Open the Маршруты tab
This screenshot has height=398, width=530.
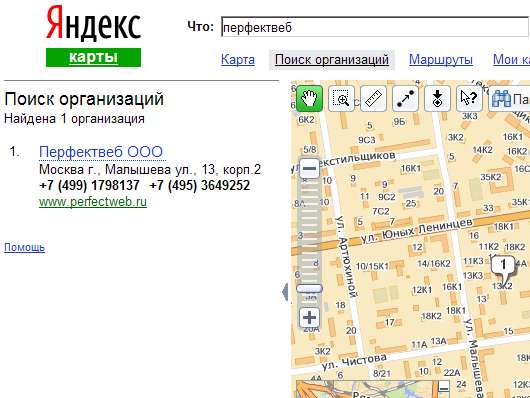(x=441, y=60)
